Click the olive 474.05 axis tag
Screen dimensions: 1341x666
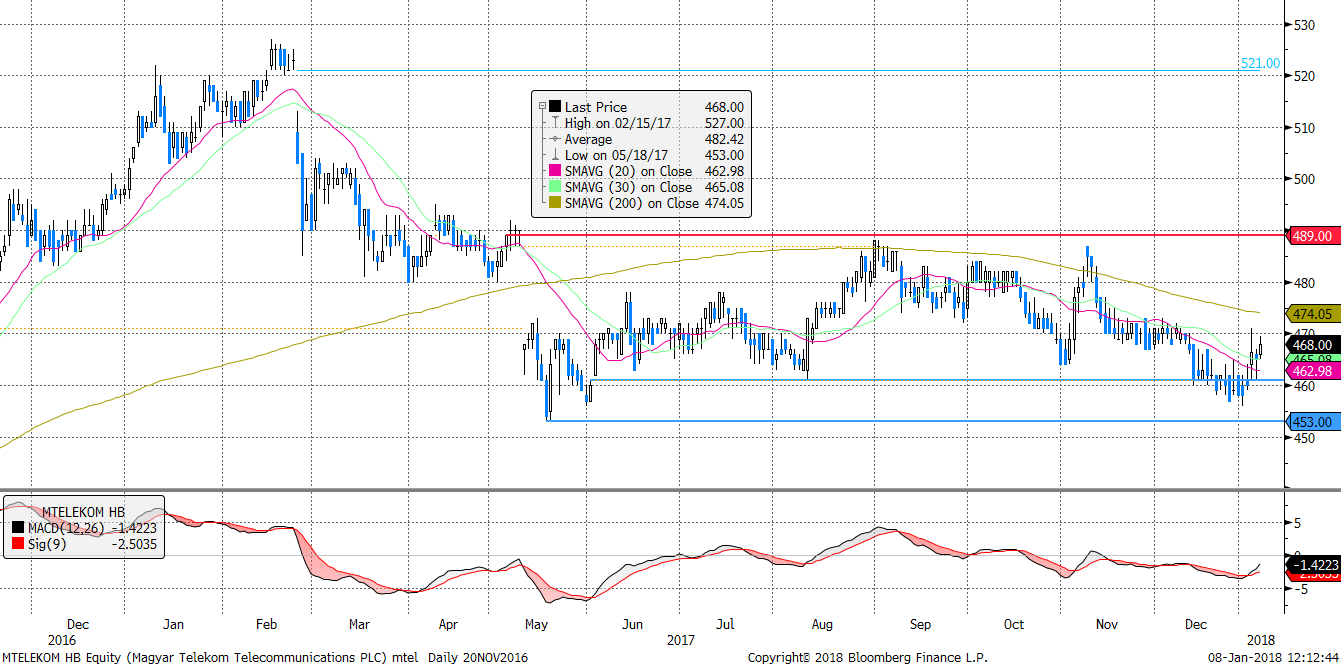[x=1311, y=314]
